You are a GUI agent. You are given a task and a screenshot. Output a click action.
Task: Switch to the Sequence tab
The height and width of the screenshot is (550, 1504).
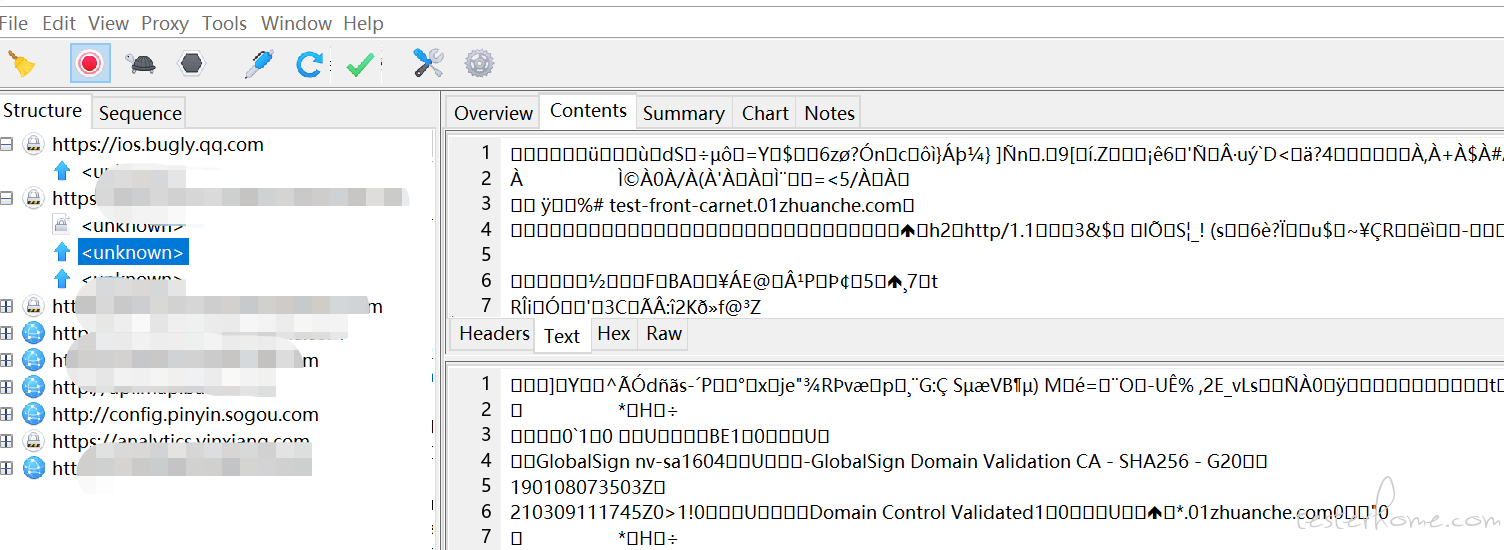[140, 113]
